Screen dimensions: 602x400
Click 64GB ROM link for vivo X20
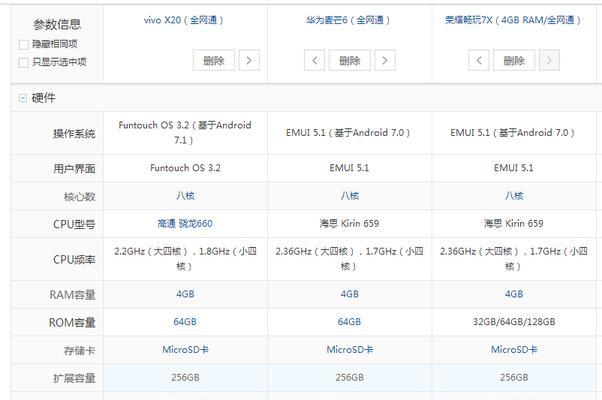coord(185,322)
